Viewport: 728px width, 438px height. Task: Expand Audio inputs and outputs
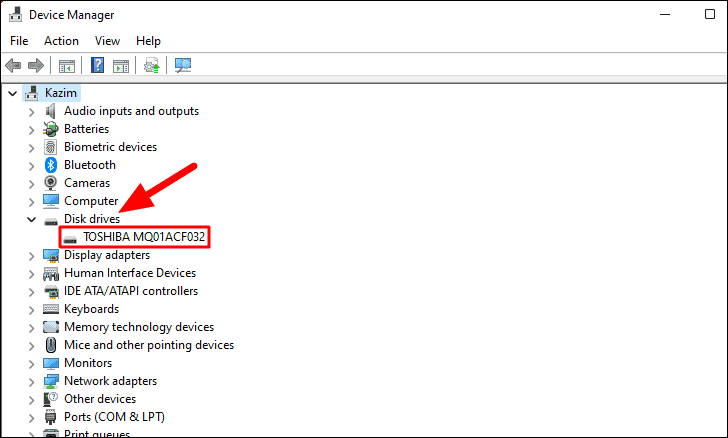(31, 111)
